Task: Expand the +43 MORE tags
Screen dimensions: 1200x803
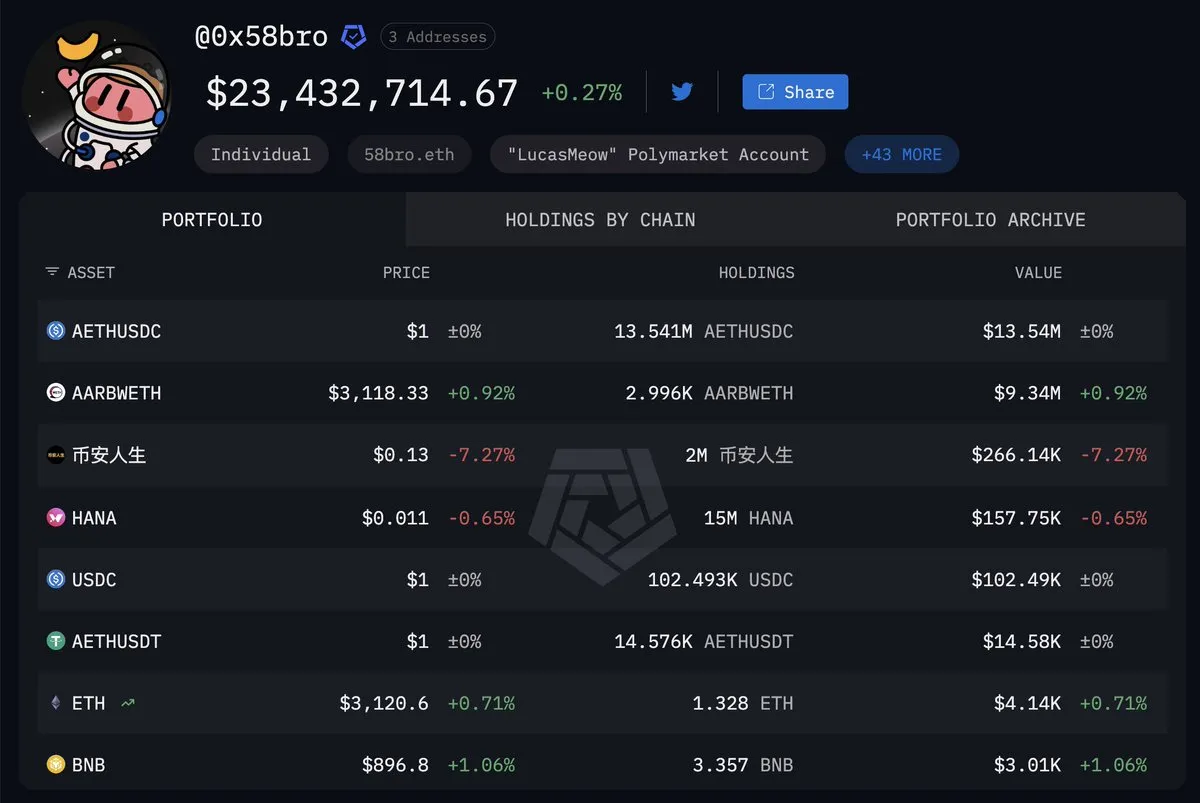Action: pyautogui.click(x=901, y=155)
